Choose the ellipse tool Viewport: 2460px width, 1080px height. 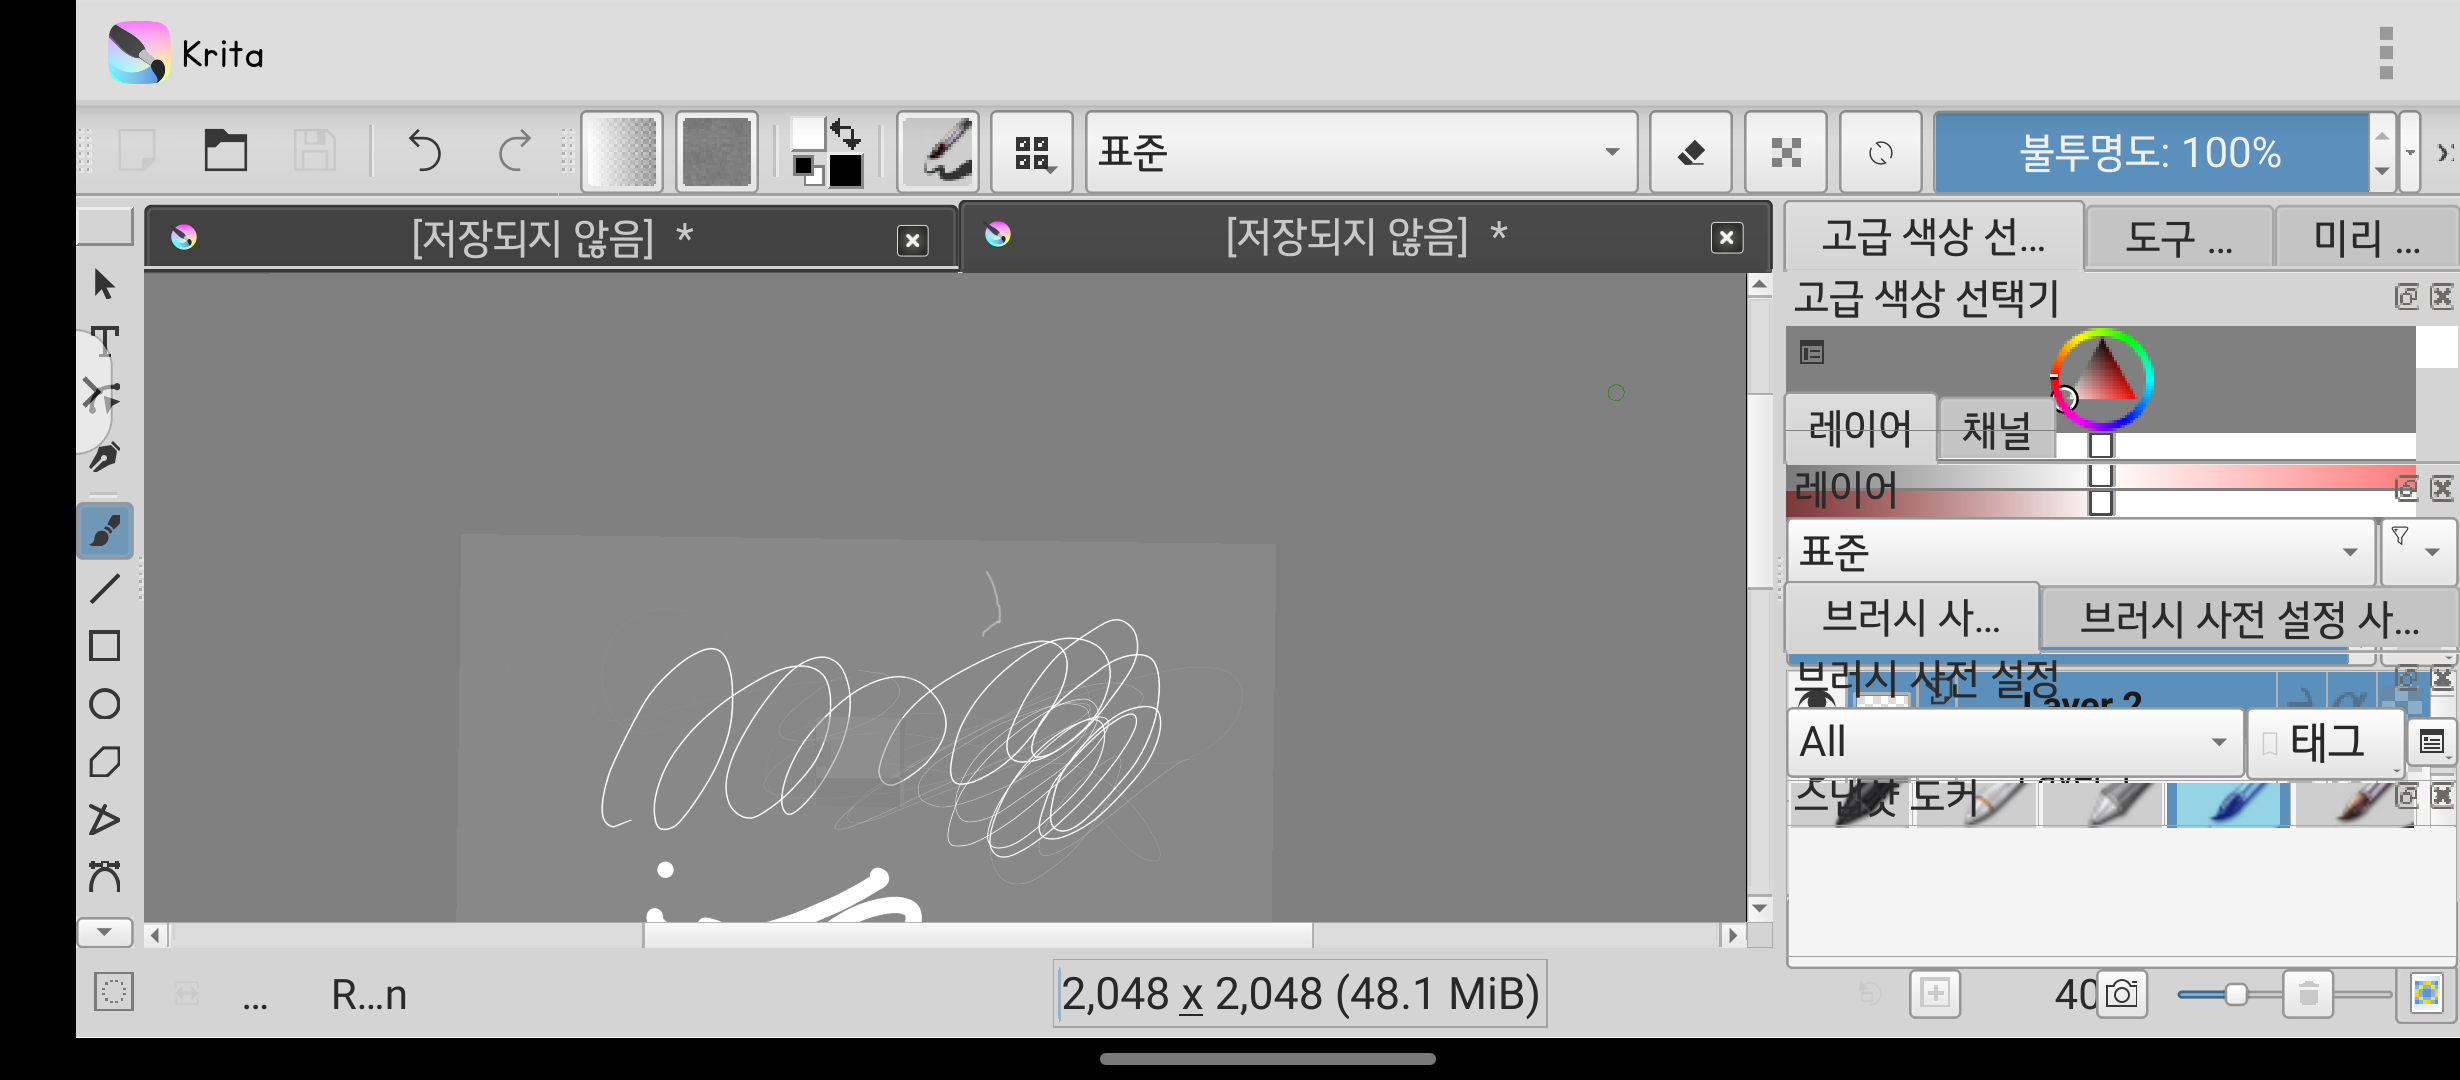click(x=105, y=704)
